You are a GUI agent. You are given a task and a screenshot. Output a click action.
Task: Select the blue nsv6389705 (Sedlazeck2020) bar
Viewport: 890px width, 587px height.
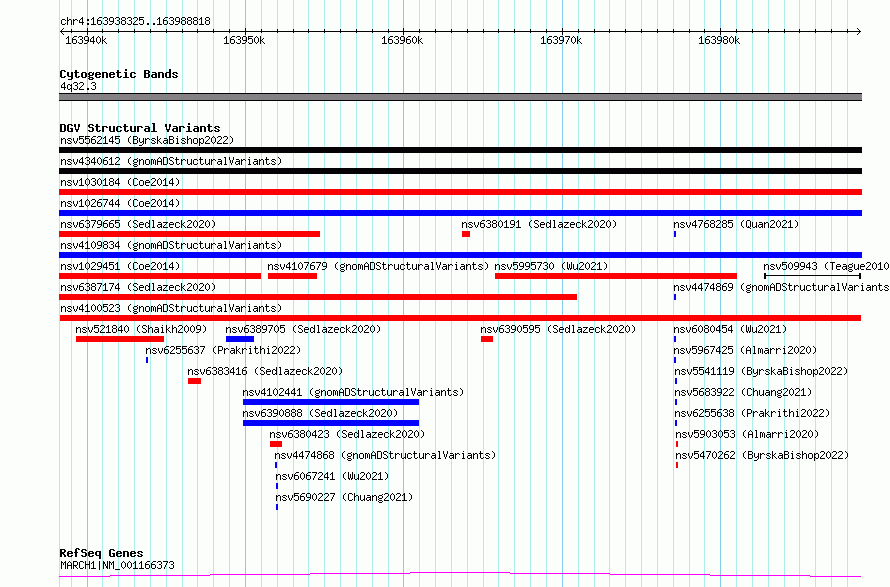240,339
